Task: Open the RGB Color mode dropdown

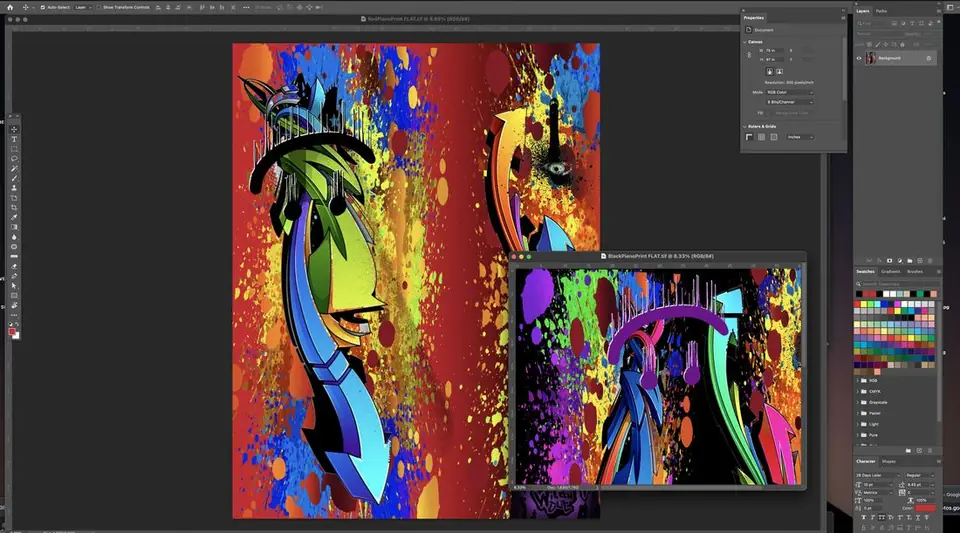Action: pyautogui.click(x=790, y=92)
